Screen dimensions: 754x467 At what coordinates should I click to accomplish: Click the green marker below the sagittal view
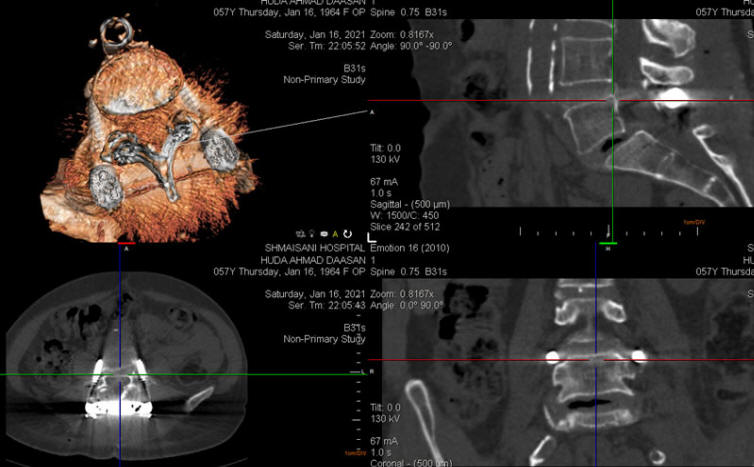(x=608, y=242)
